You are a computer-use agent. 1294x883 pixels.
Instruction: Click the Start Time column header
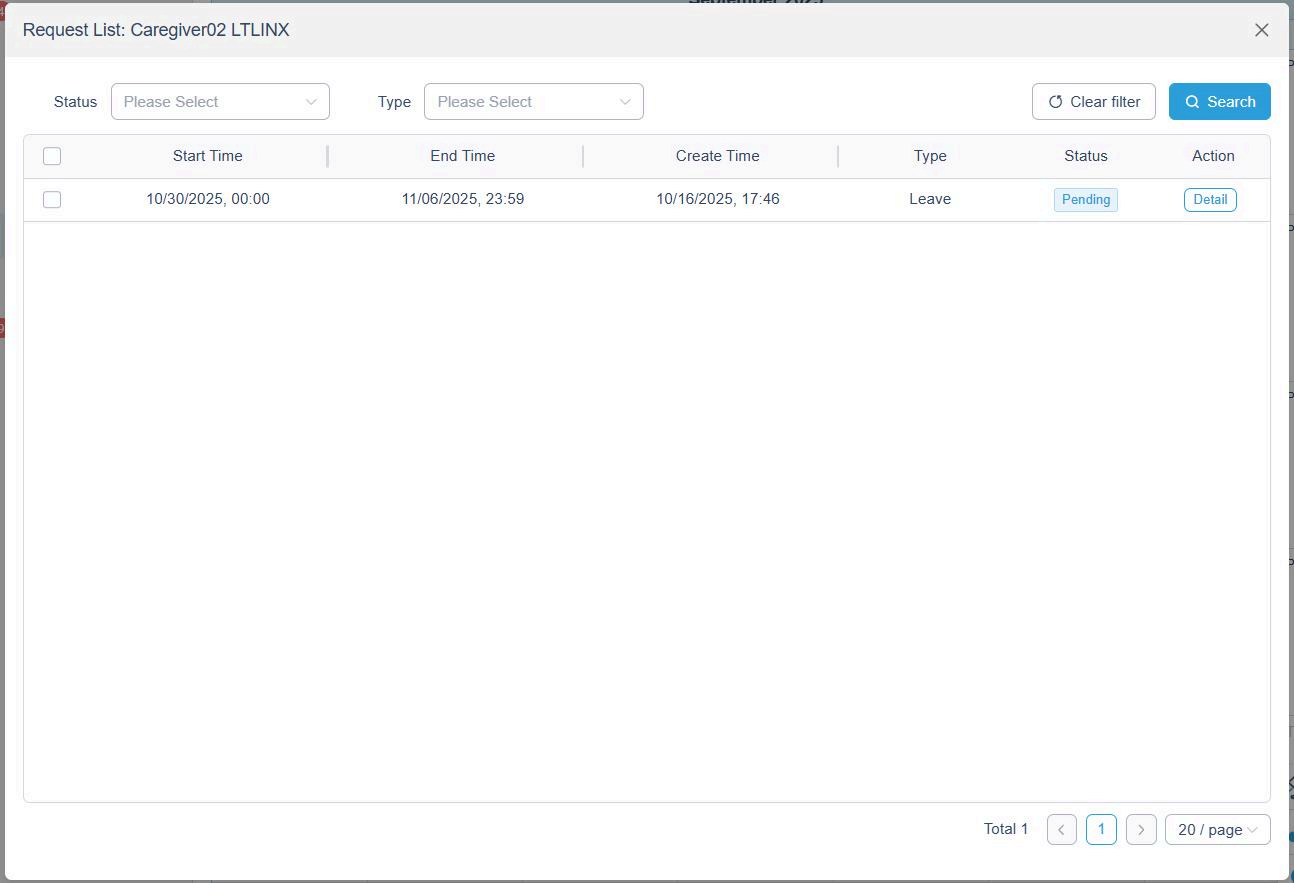point(207,156)
